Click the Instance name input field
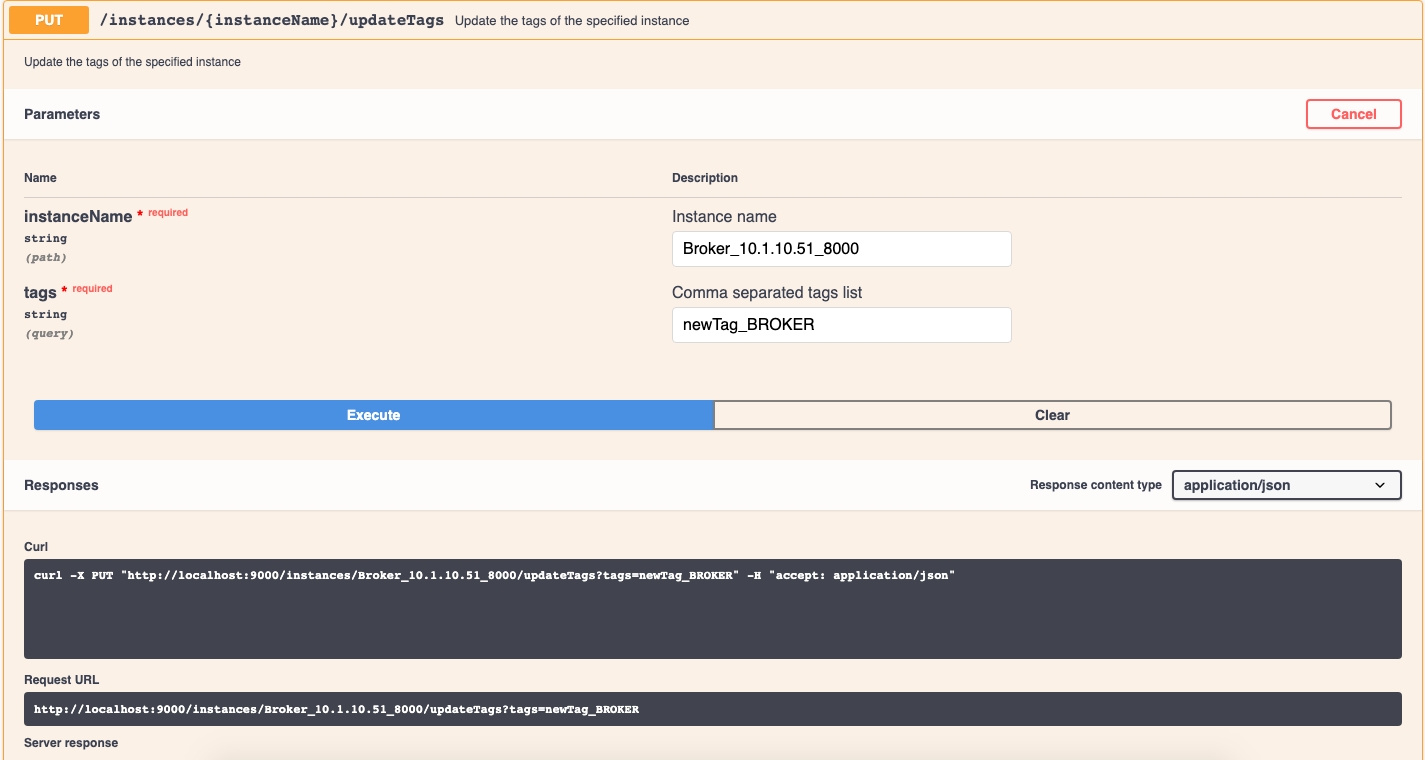1425x760 pixels. coord(841,249)
